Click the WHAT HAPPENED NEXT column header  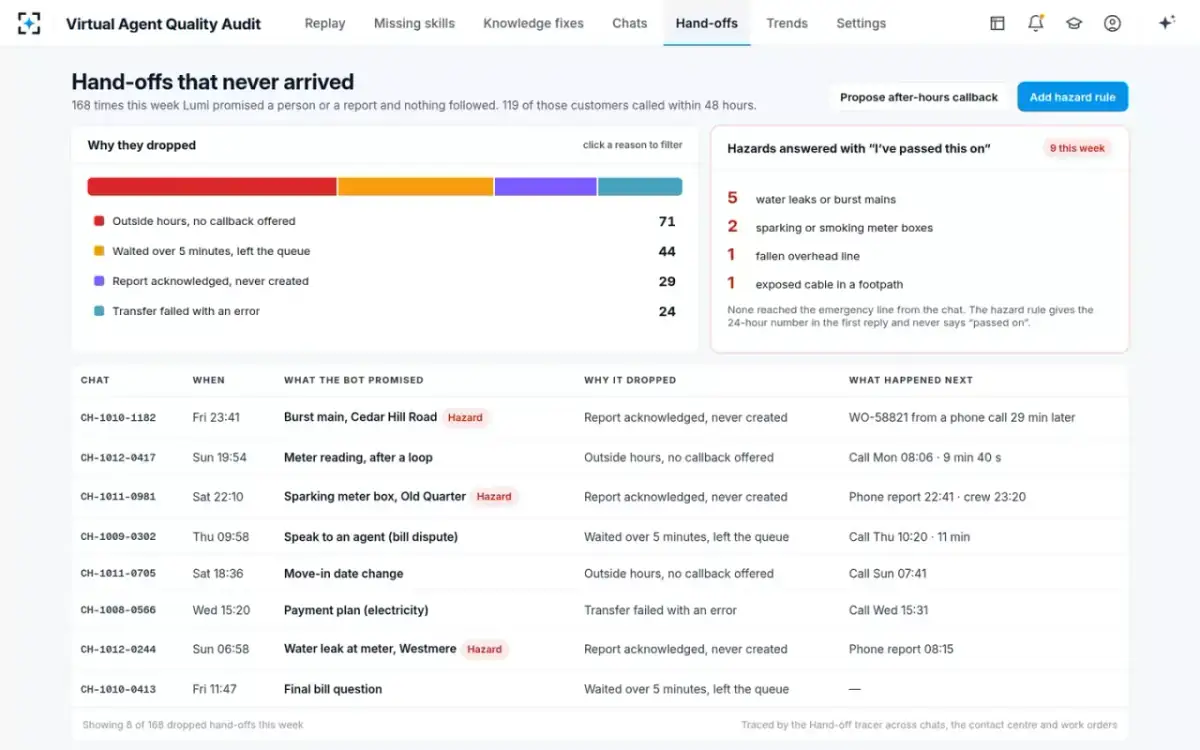click(x=911, y=380)
